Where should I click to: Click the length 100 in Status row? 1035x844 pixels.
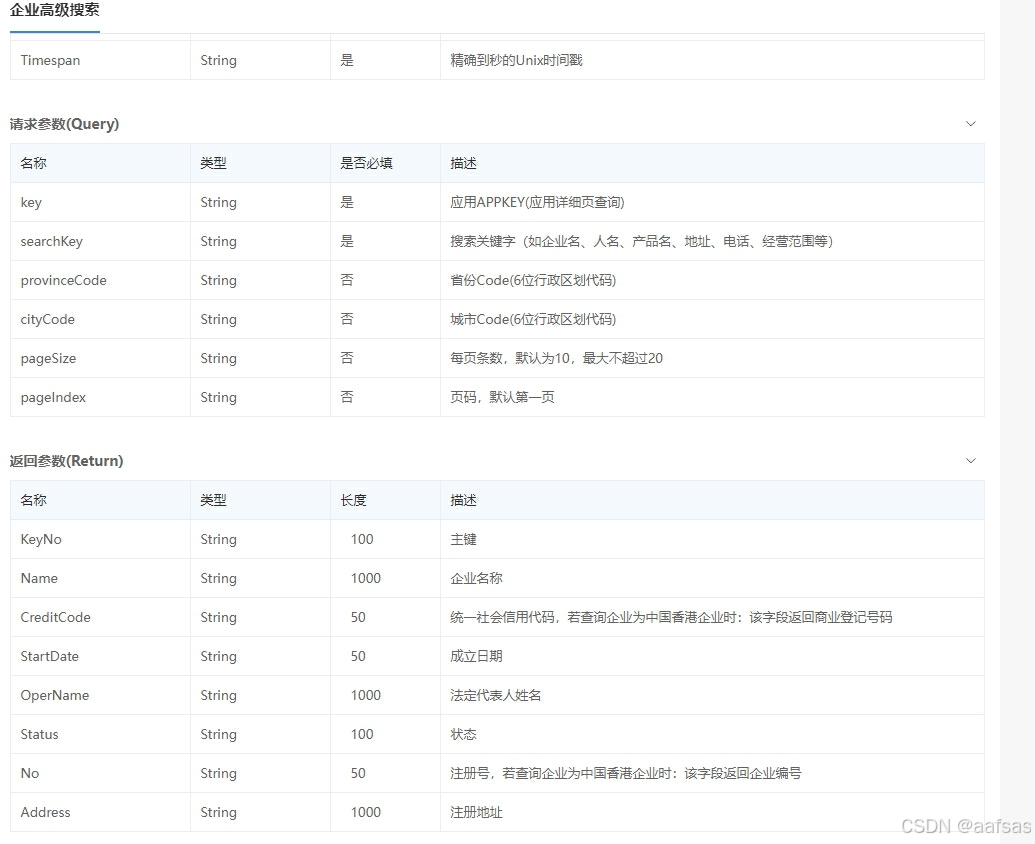tap(362, 734)
